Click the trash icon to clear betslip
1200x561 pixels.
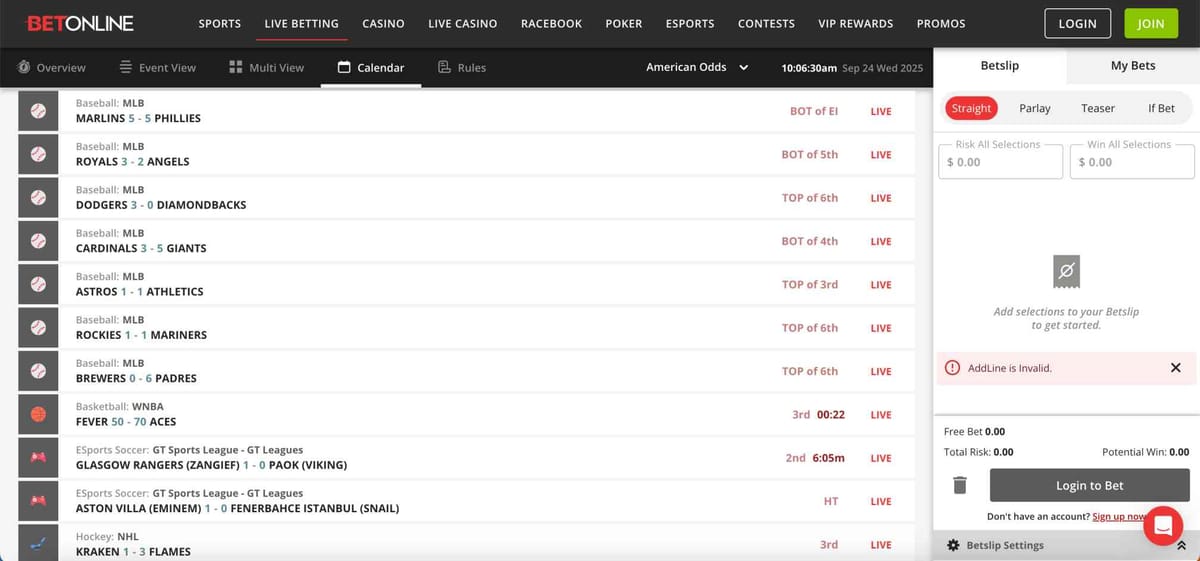pyautogui.click(x=960, y=485)
